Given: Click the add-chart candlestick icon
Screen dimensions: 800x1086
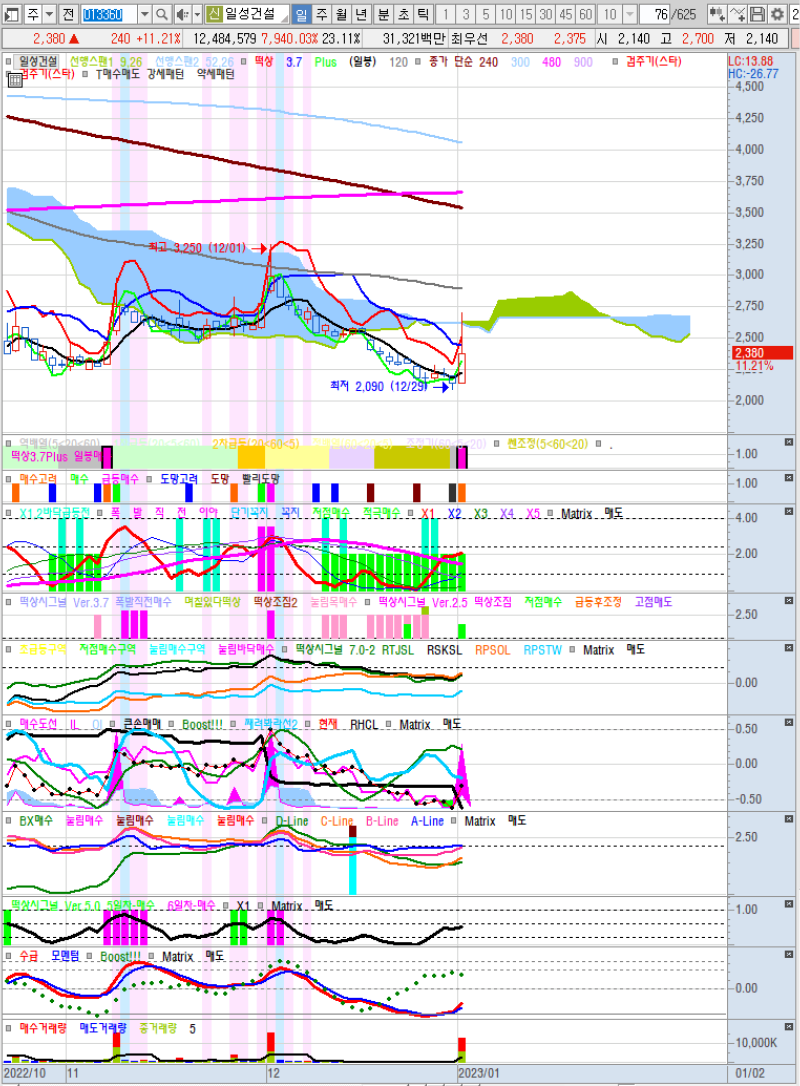Looking at the screenshot, I should click(717, 14).
